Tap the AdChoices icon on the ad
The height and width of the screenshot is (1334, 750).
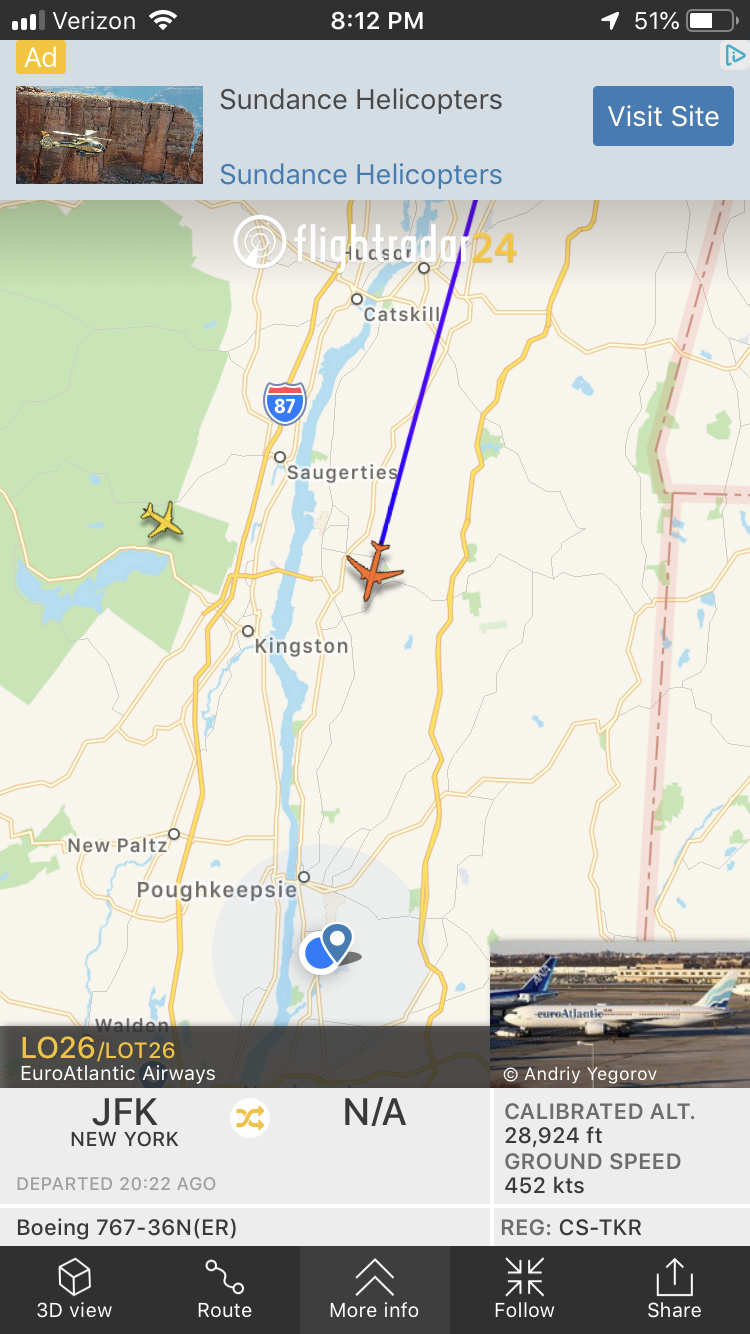click(x=735, y=56)
